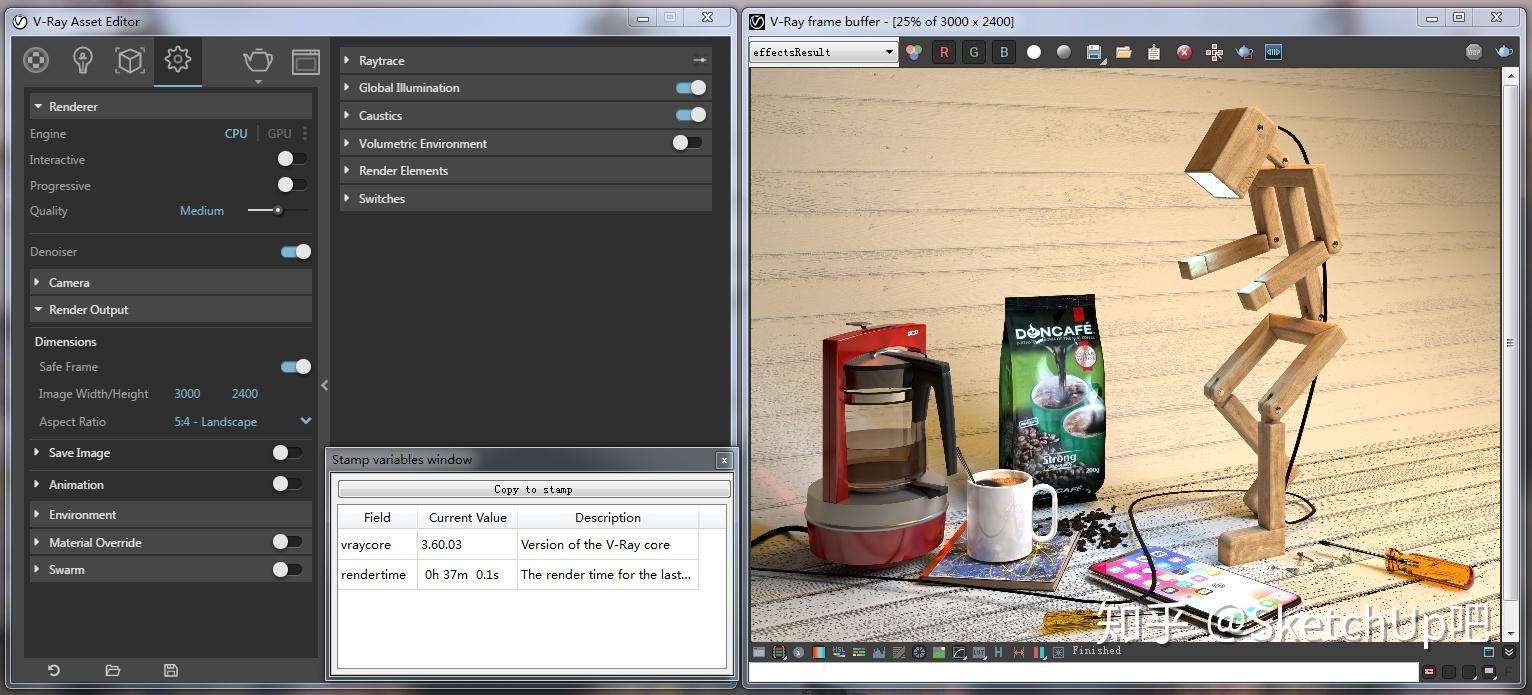This screenshot has height=695, width=1532.
Task: Open the Materials panel in V-Ray Asset Editor
Action: pyautogui.click(x=36, y=60)
